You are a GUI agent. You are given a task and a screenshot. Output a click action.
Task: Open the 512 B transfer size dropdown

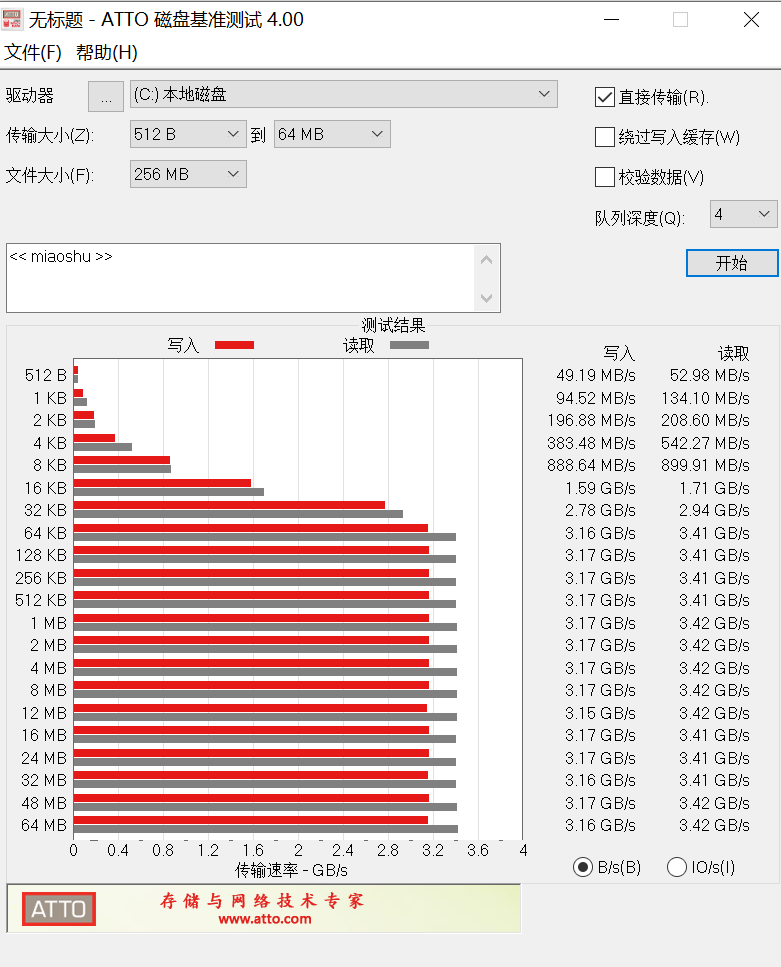[x=188, y=134]
